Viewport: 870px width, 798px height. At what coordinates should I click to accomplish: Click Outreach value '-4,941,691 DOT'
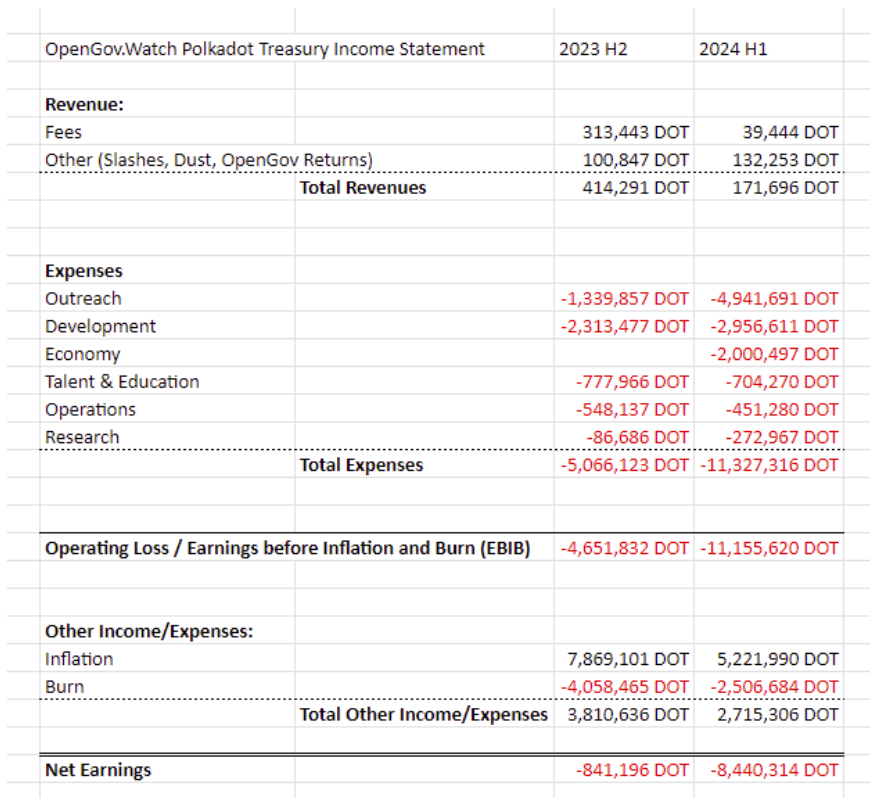pyautogui.click(x=775, y=299)
